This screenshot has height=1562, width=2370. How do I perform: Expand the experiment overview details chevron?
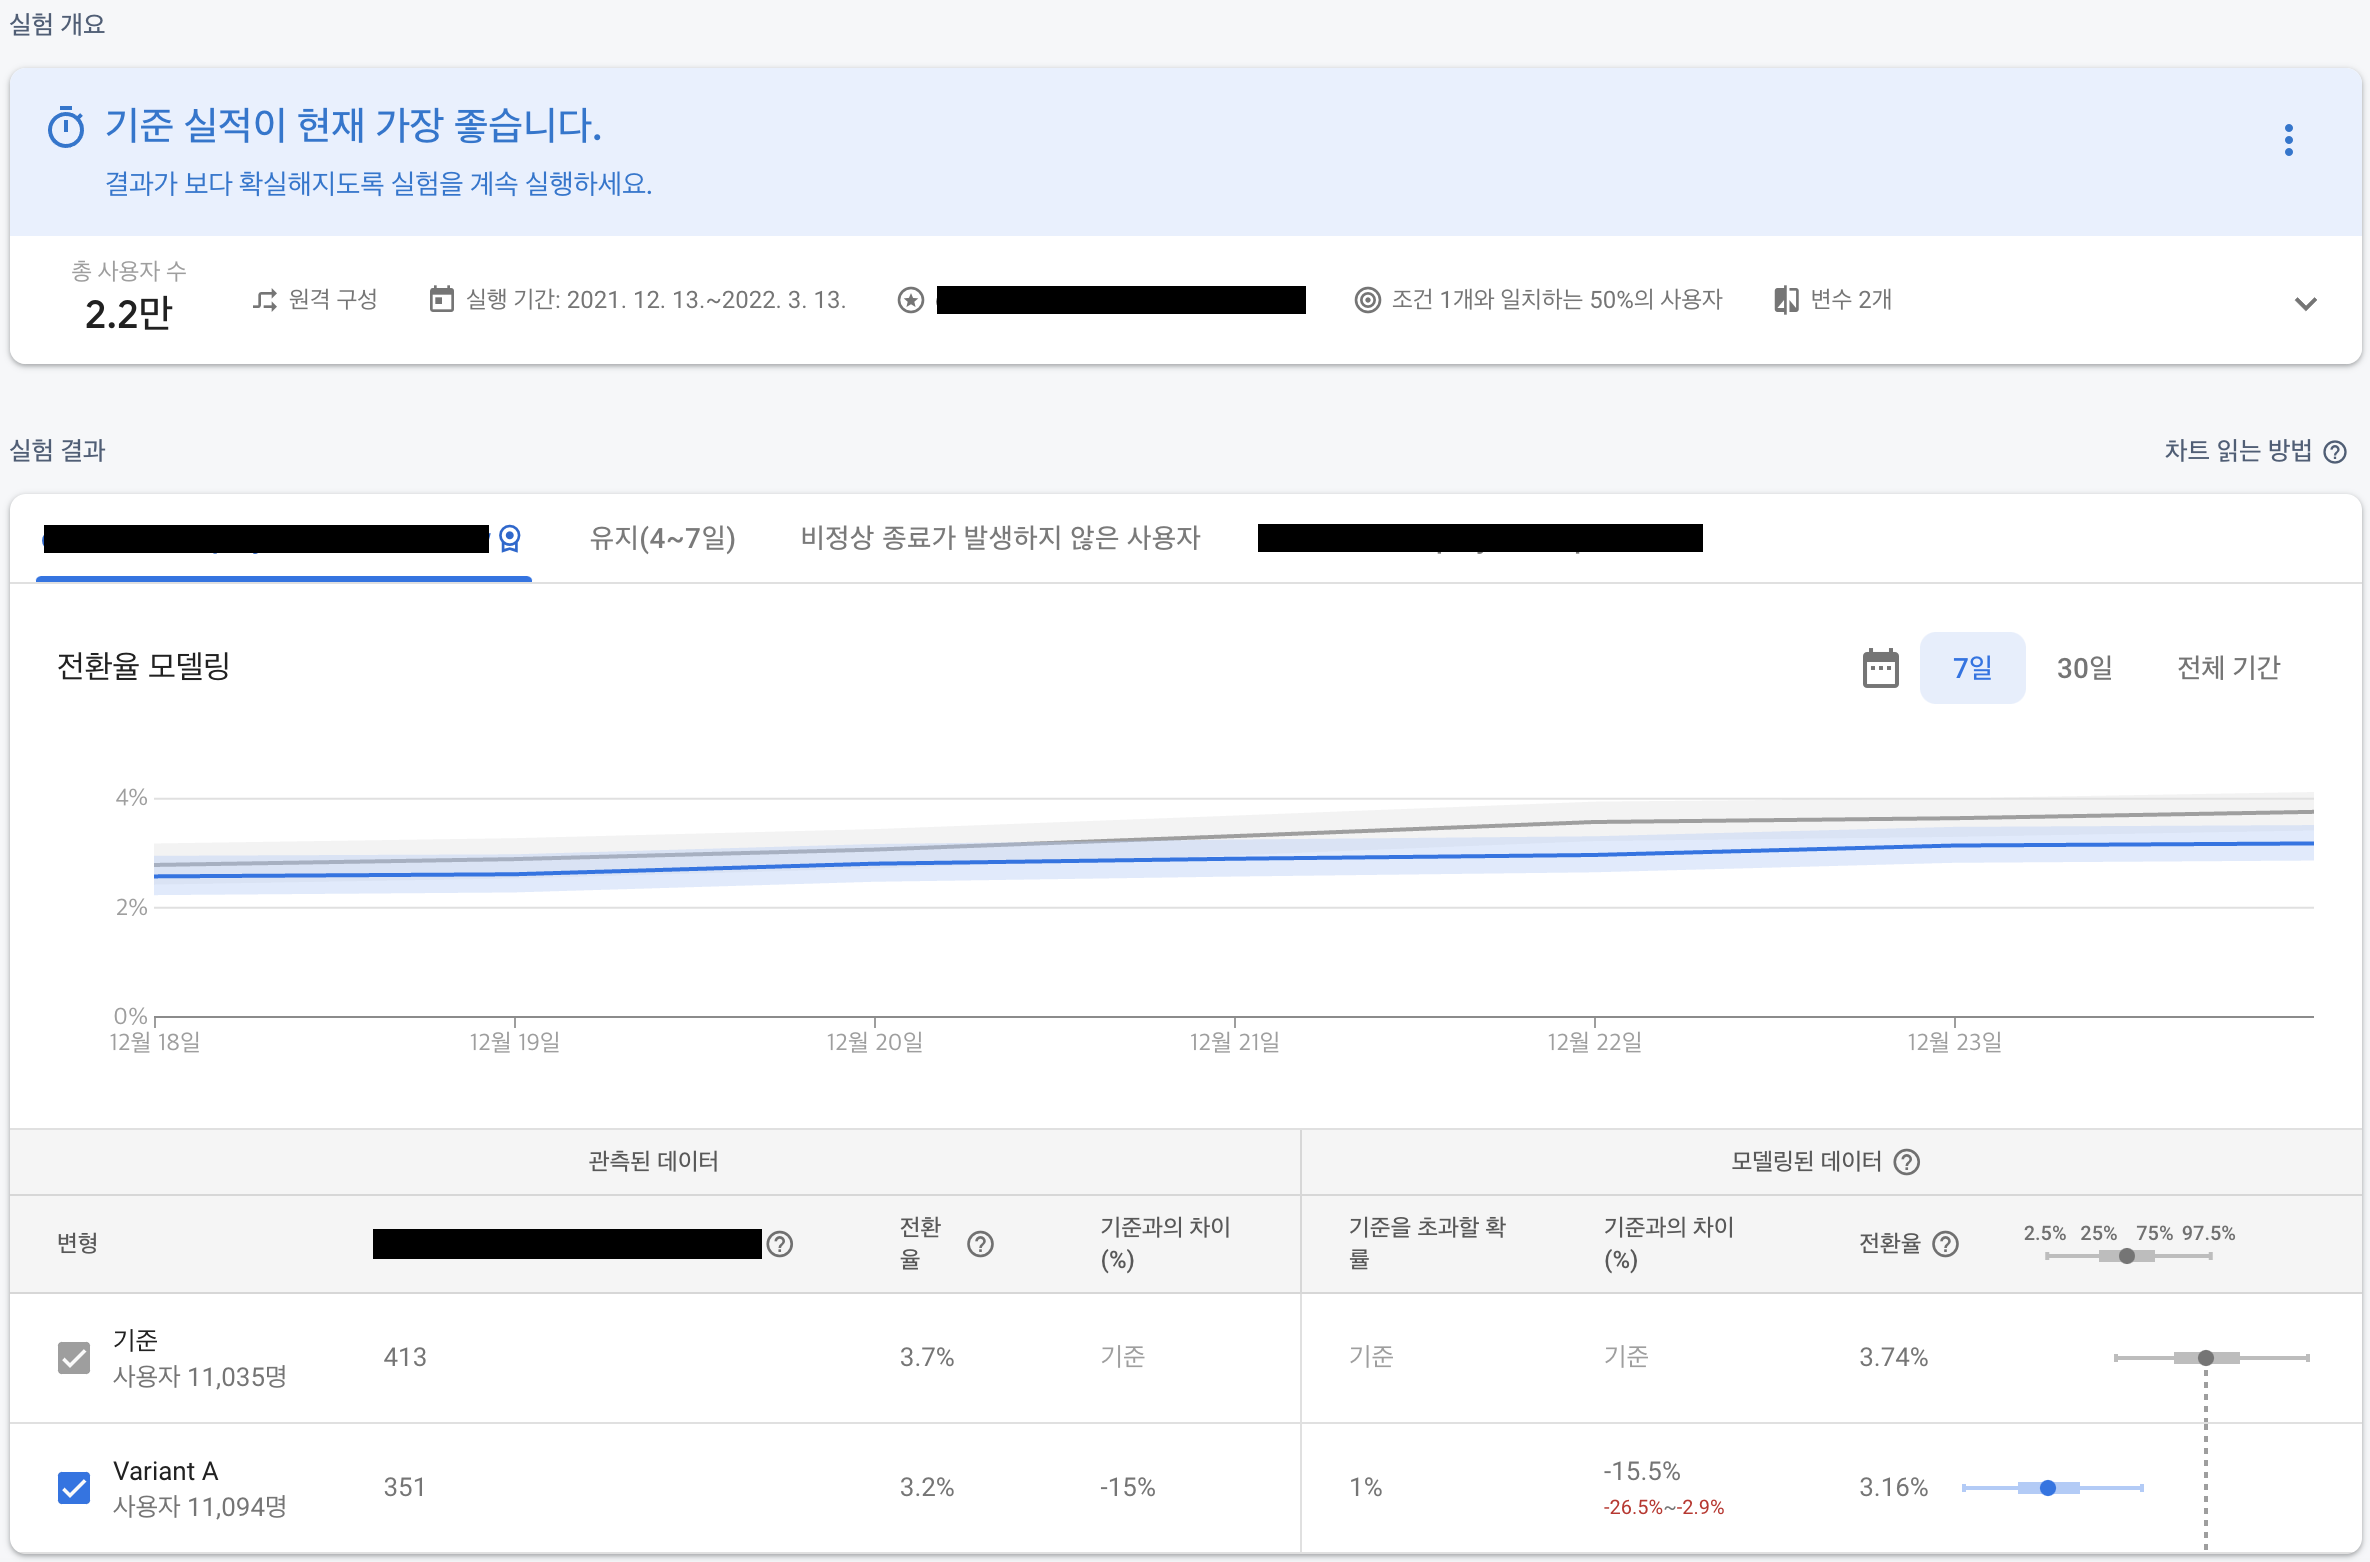(2305, 304)
